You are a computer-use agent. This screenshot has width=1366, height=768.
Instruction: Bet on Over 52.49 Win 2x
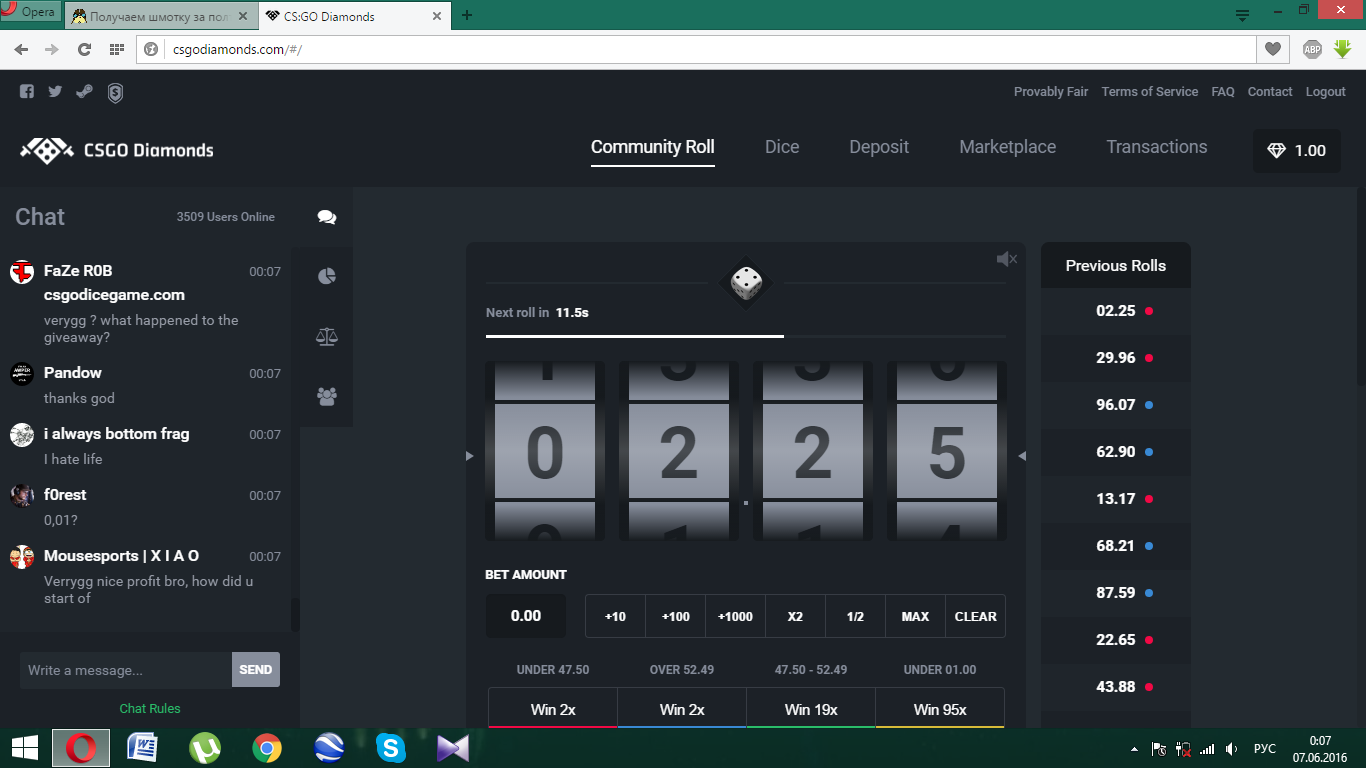pos(682,708)
